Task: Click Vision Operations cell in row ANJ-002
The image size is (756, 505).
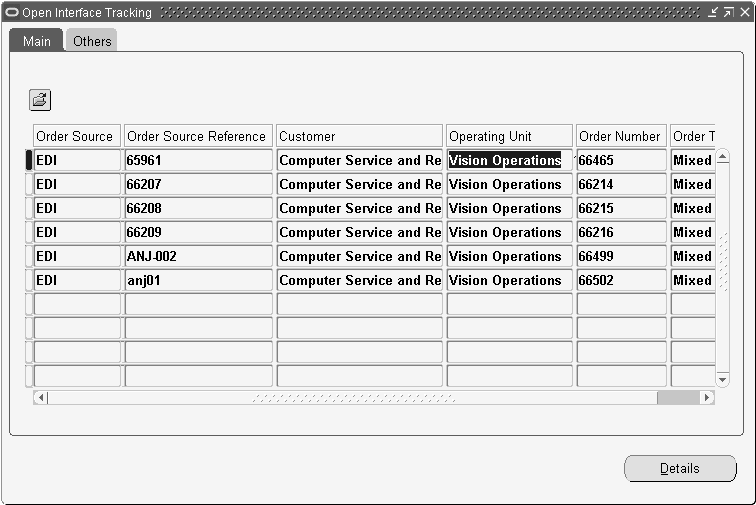Action: click(509, 256)
